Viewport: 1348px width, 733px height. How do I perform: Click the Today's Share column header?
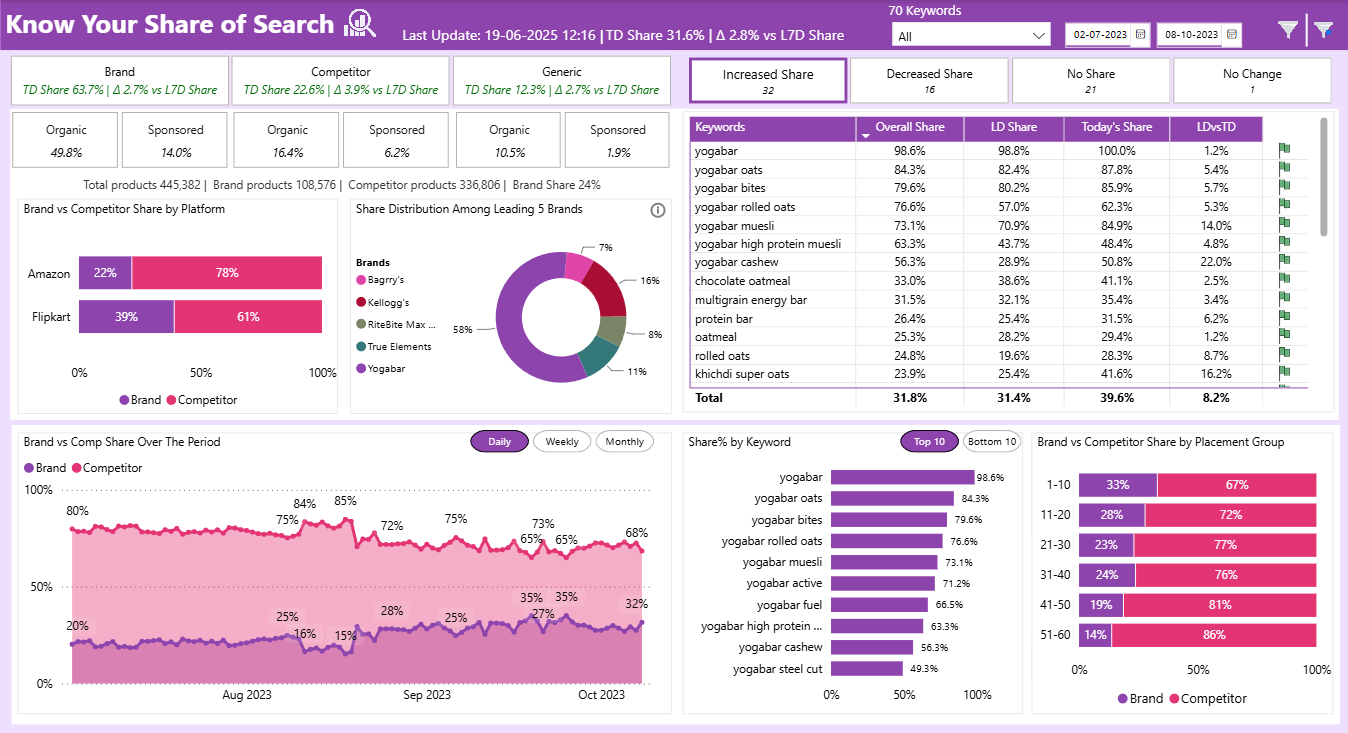click(x=1116, y=128)
